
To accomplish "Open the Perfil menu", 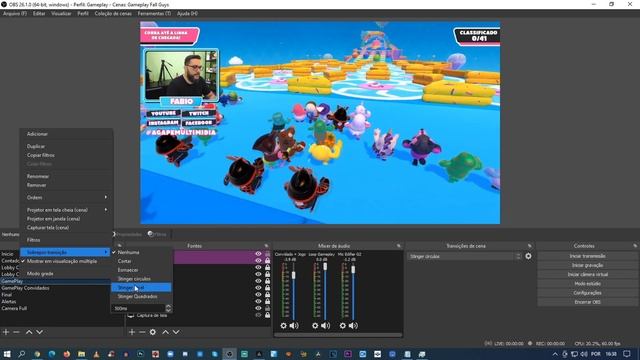I will pos(83,13).
